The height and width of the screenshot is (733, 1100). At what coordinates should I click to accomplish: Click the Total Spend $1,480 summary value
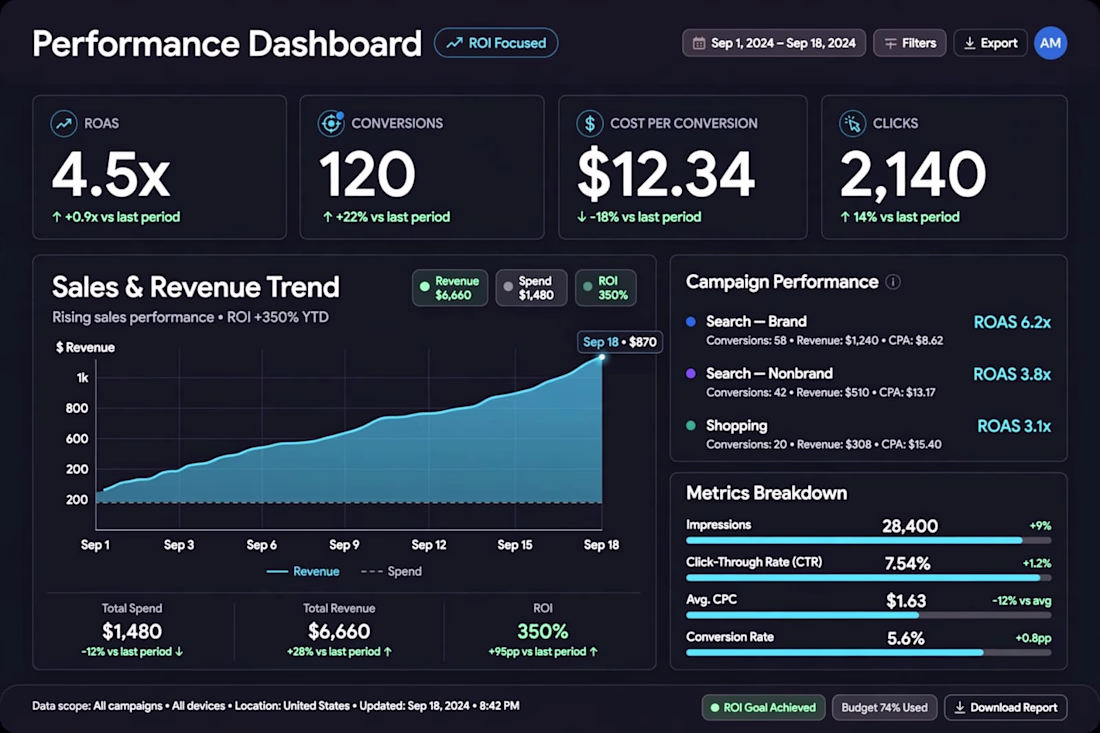point(132,631)
